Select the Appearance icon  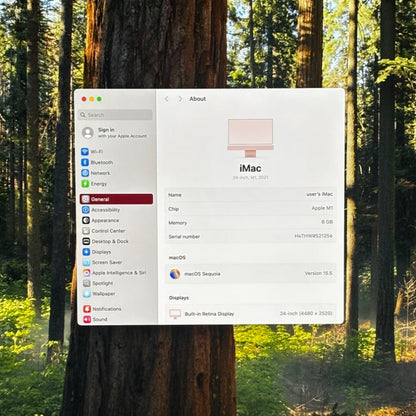(x=86, y=220)
